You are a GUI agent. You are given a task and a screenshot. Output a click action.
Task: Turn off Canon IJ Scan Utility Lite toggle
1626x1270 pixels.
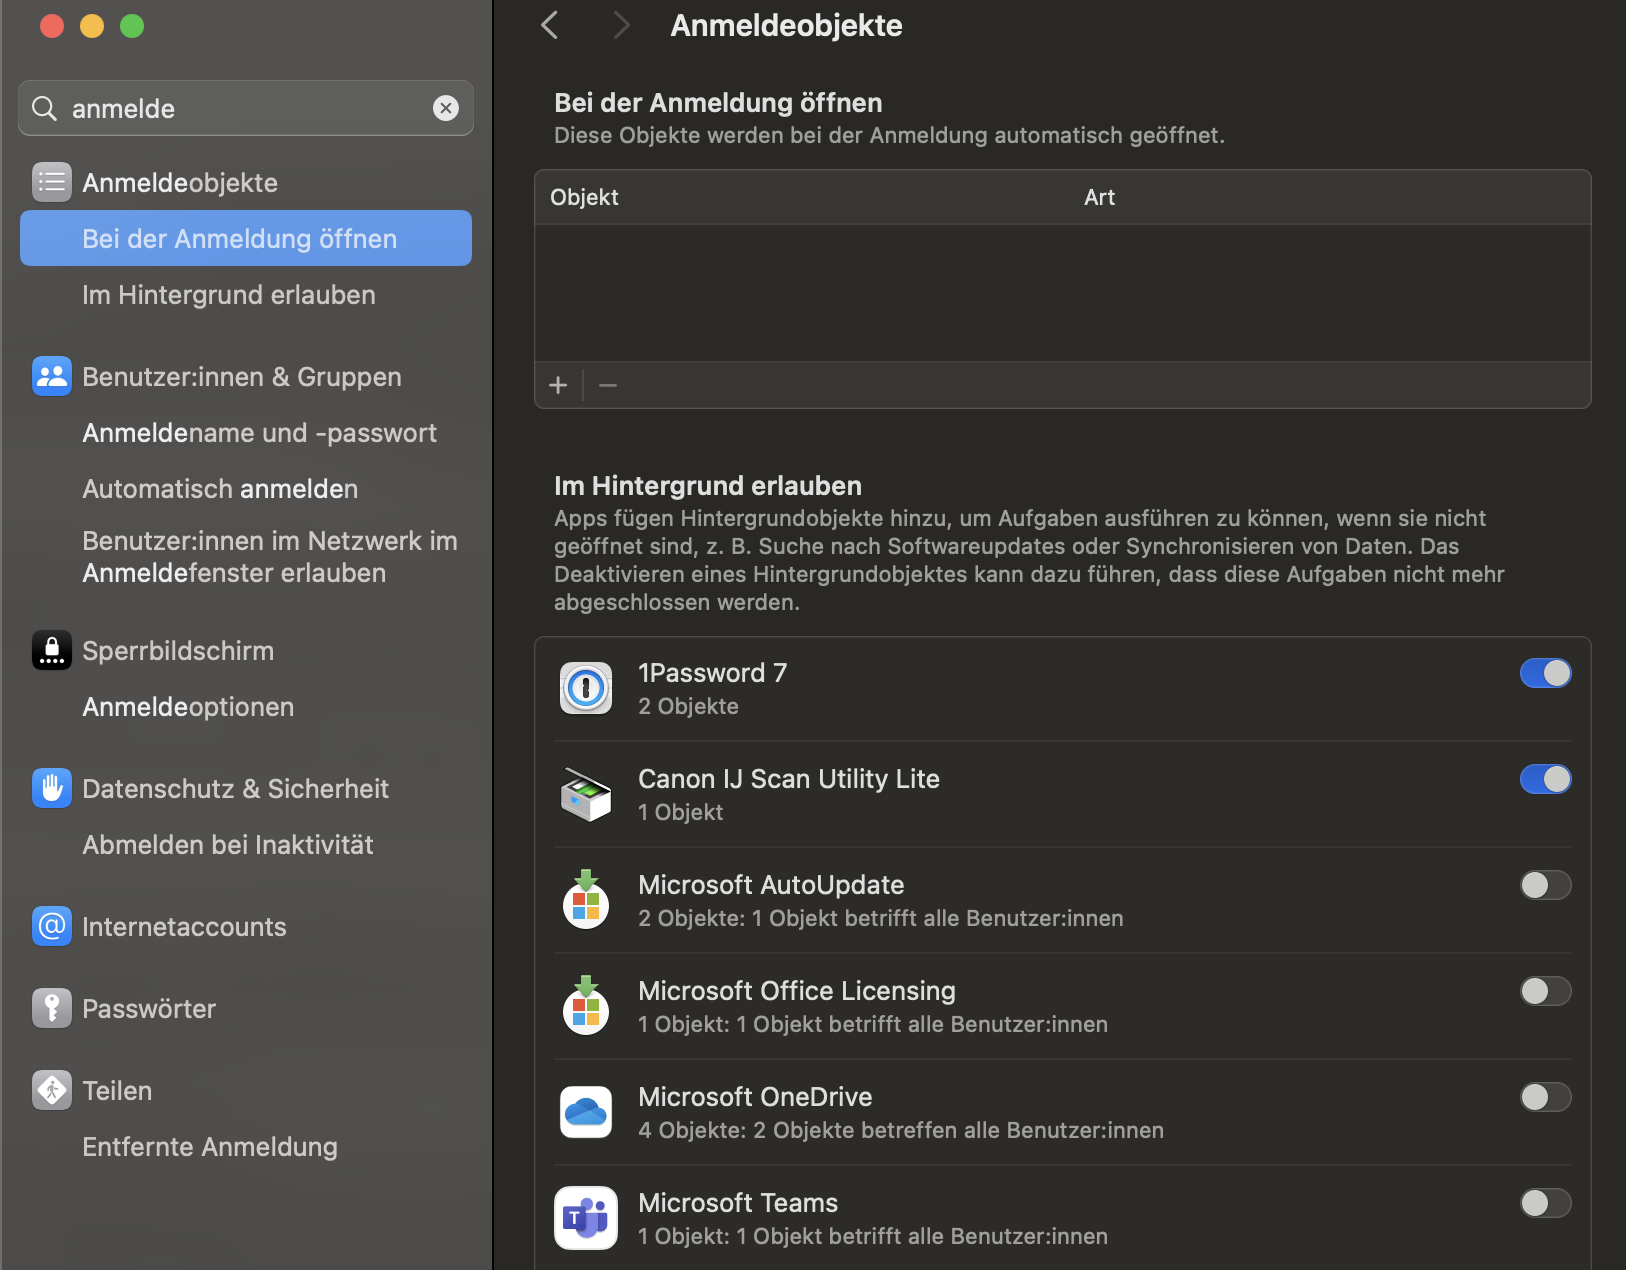pyautogui.click(x=1545, y=779)
